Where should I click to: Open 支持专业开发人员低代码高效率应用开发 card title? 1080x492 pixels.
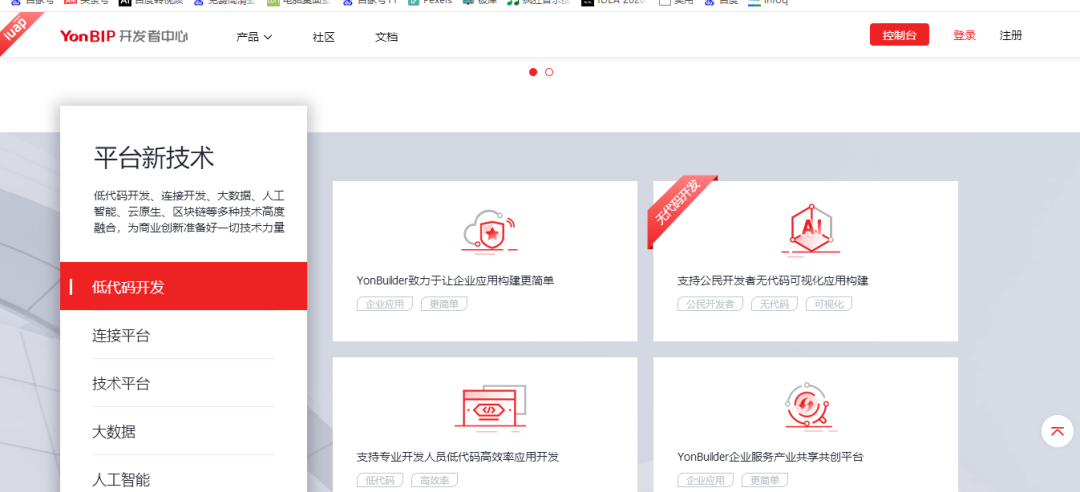[457, 457]
